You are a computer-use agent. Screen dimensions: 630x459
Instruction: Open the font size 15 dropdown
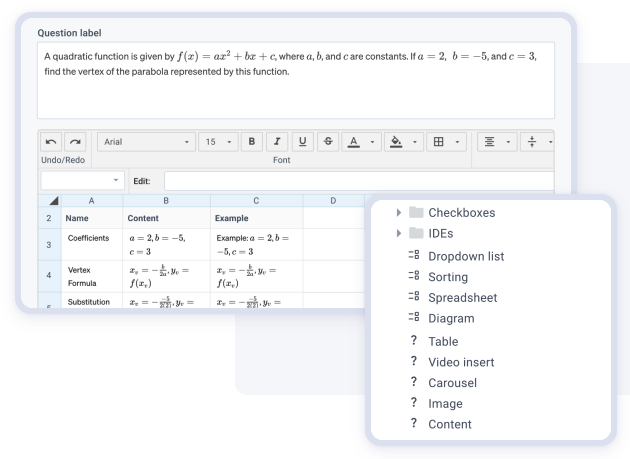click(218, 142)
